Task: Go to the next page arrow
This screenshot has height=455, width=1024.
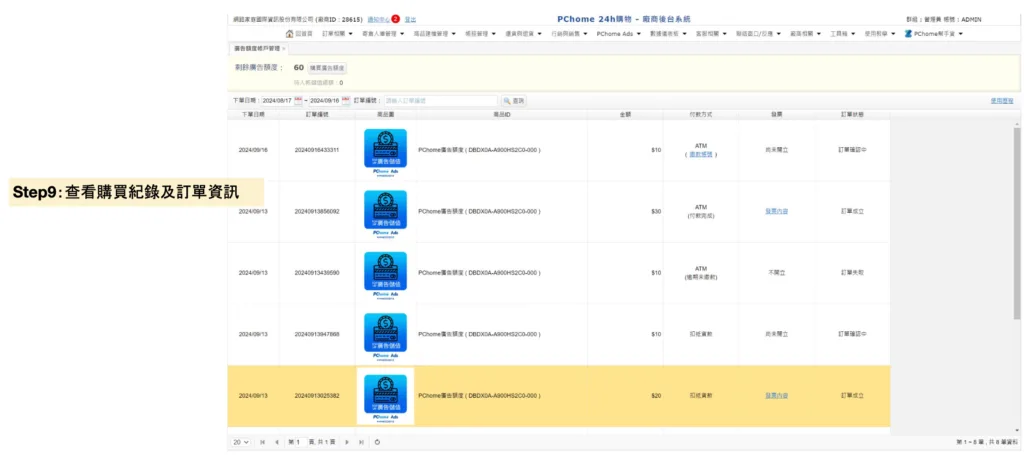Action: tap(347, 441)
